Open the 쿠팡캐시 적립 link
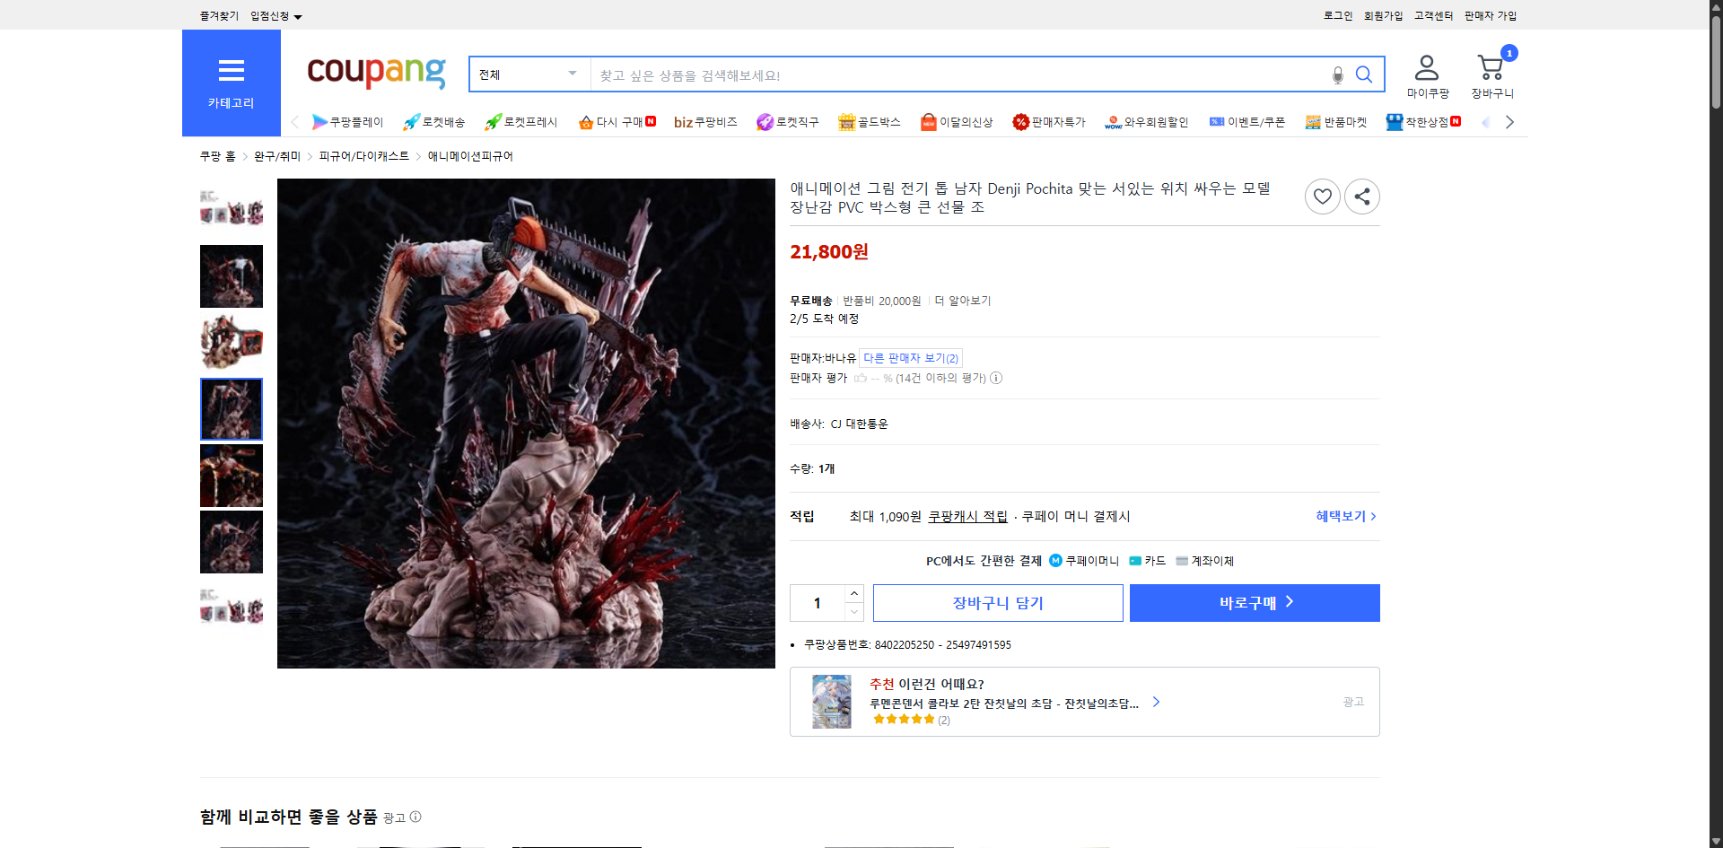 click(x=968, y=516)
